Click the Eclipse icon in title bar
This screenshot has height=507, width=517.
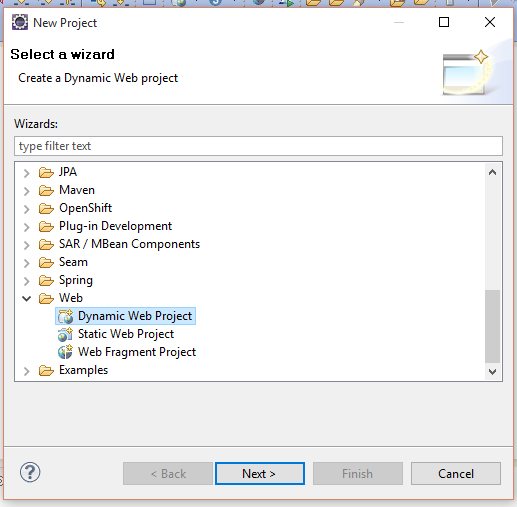[x=20, y=23]
